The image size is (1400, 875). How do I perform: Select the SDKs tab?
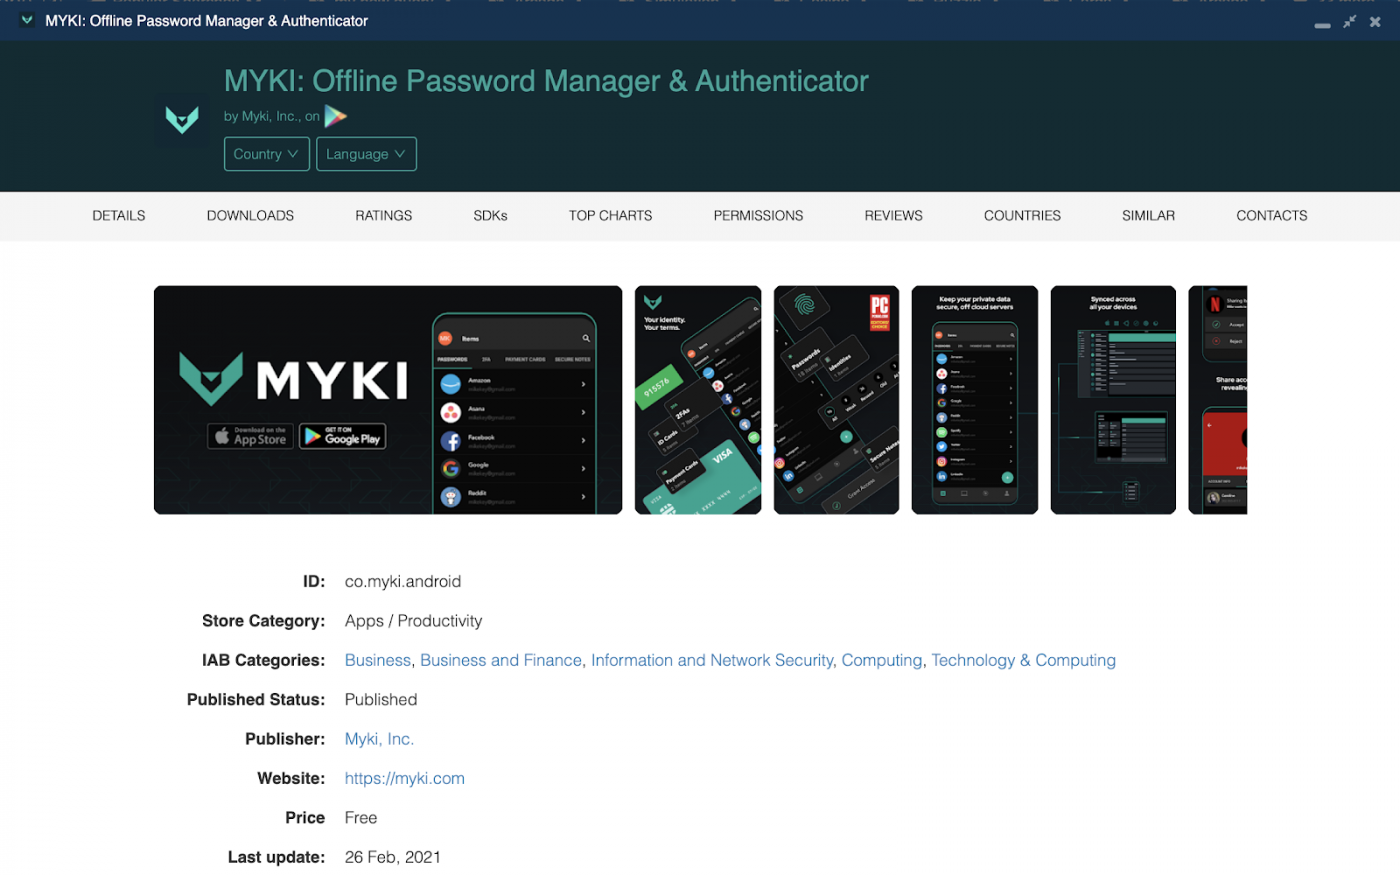click(490, 215)
